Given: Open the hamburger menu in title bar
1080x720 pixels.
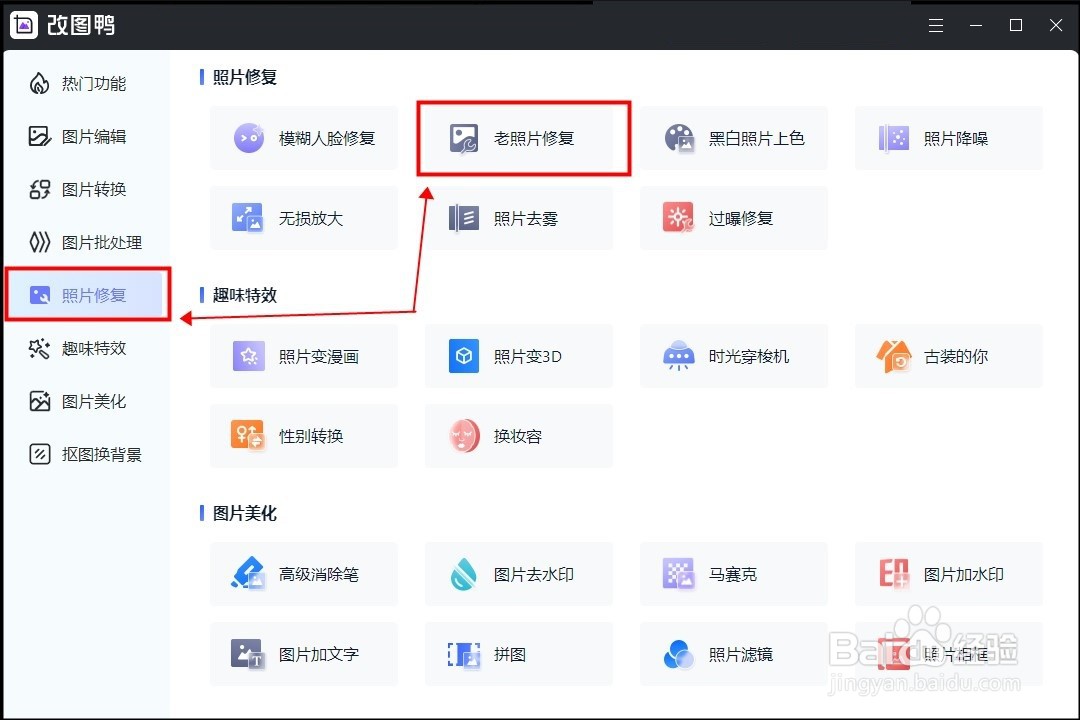Looking at the screenshot, I should click(x=936, y=24).
